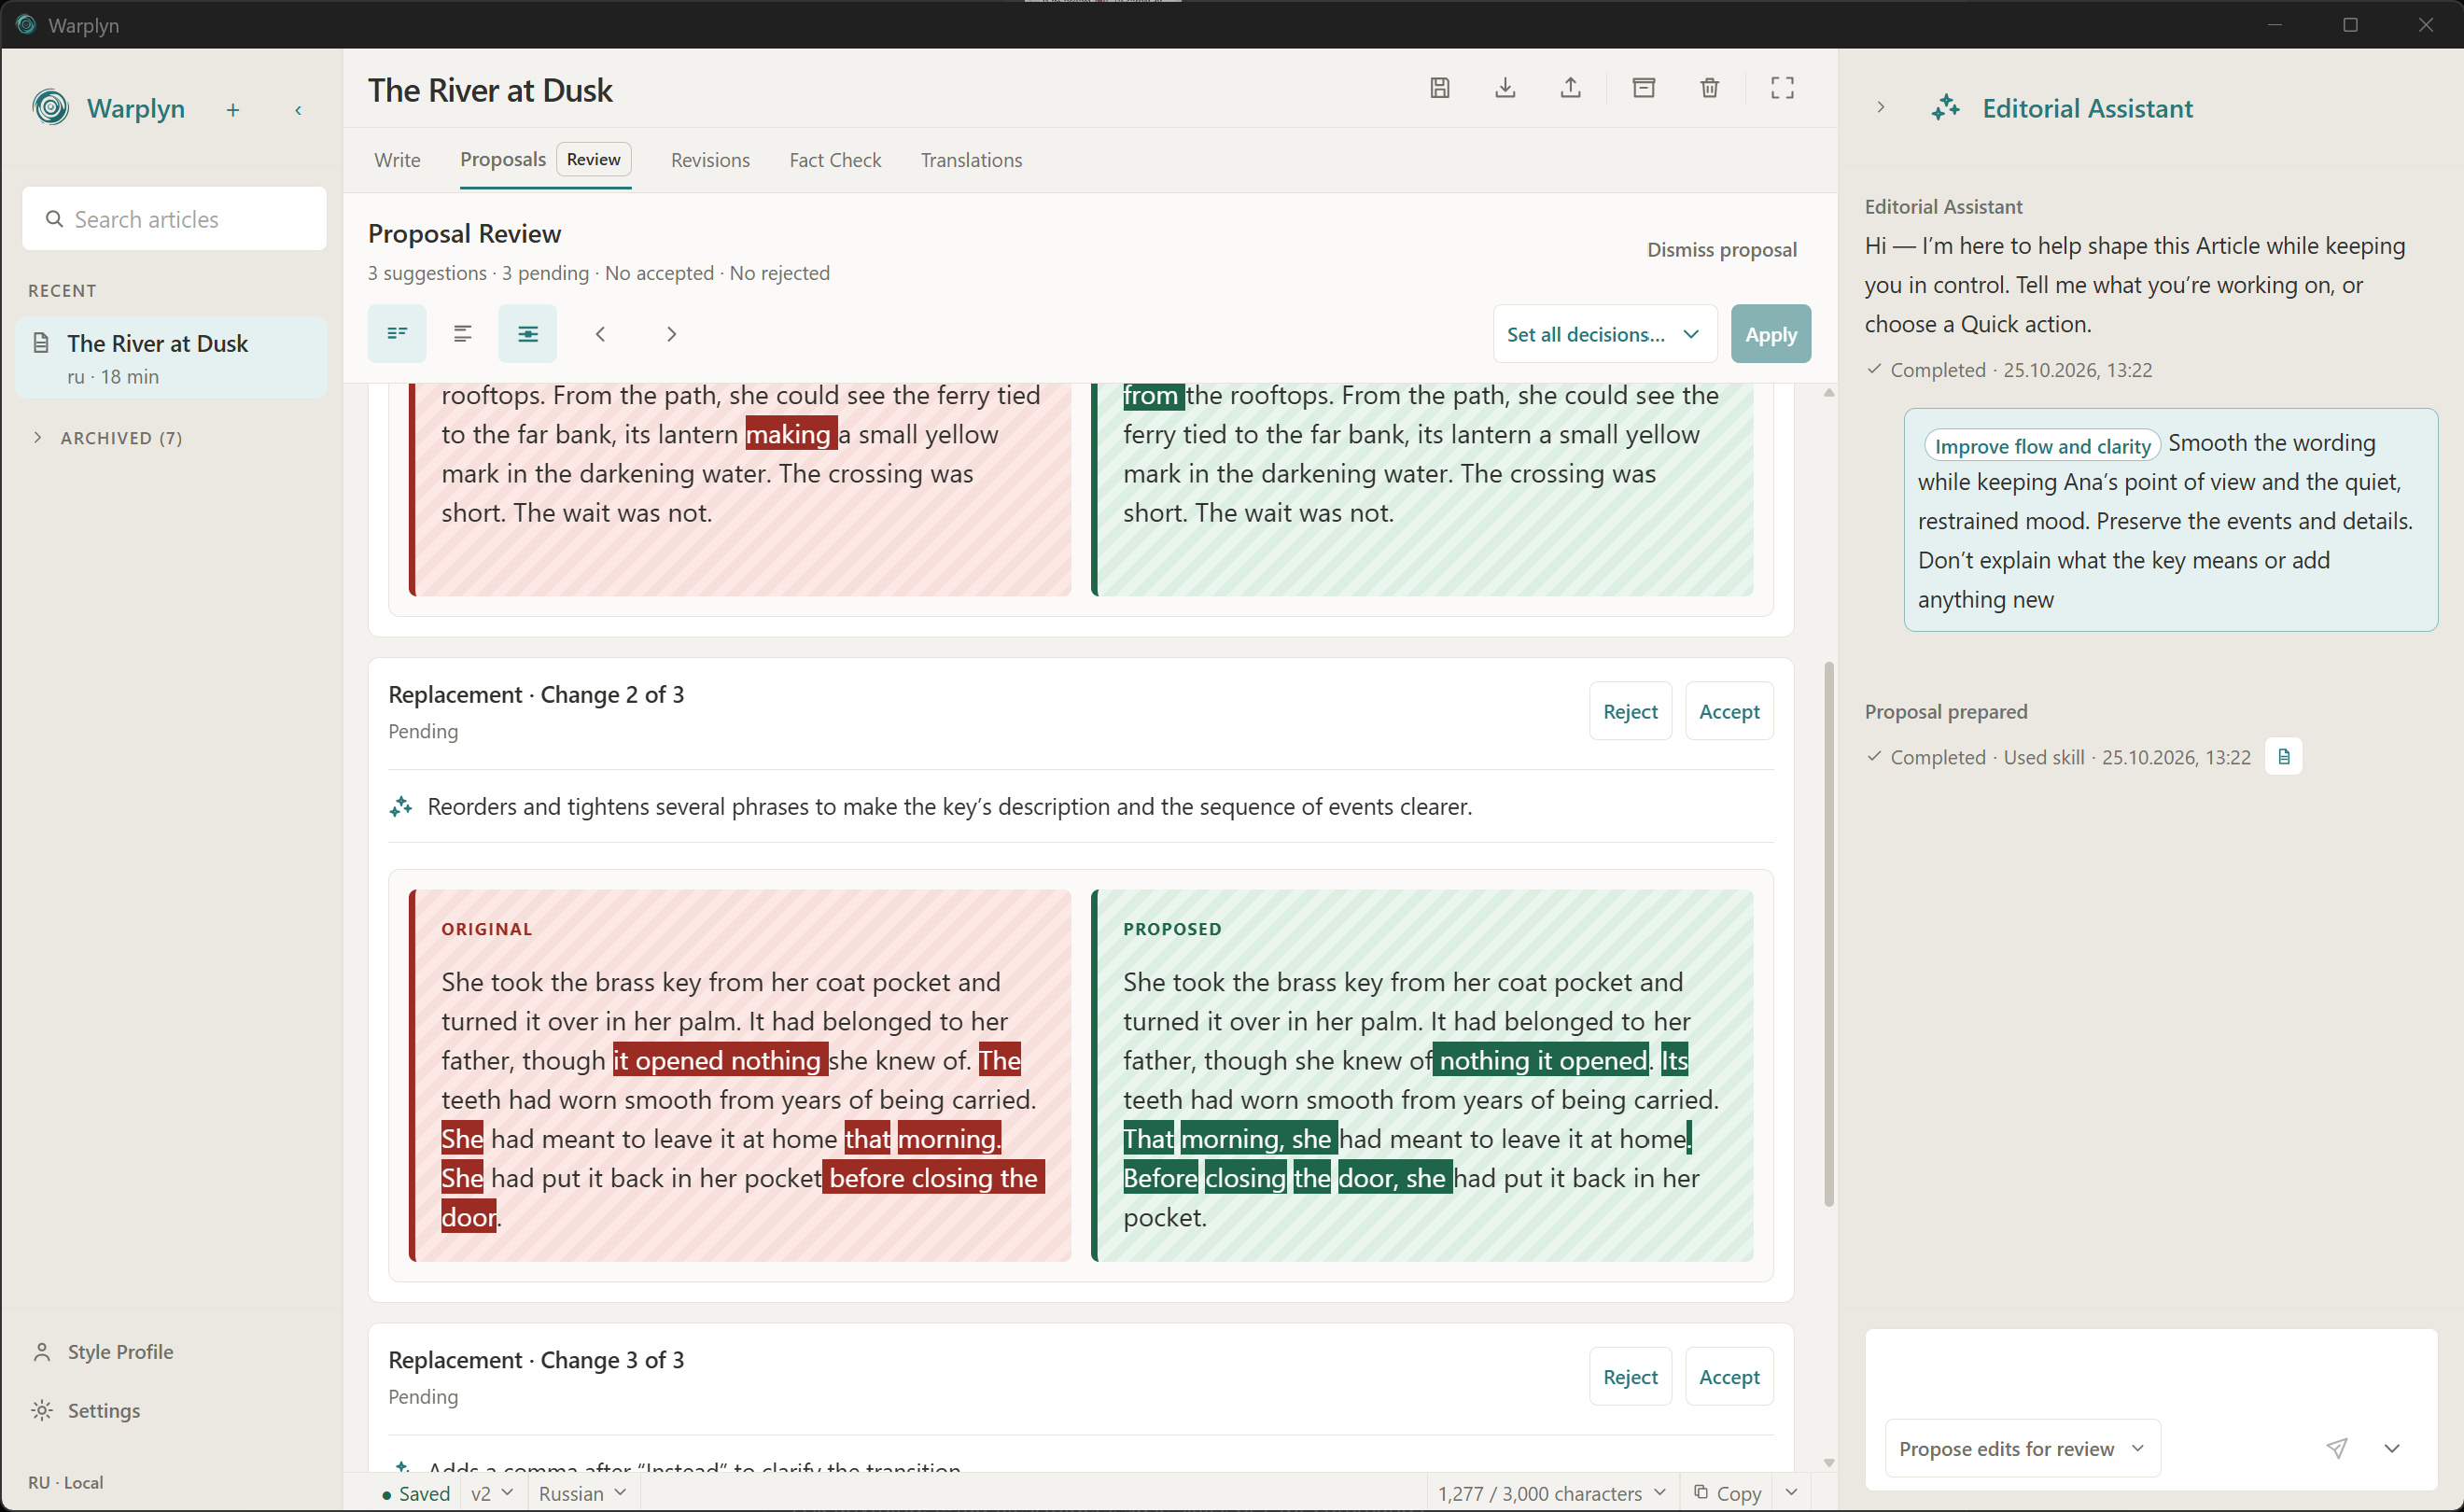Click the proposal review scrollbar
2464x1512 pixels.
click(1828, 934)
